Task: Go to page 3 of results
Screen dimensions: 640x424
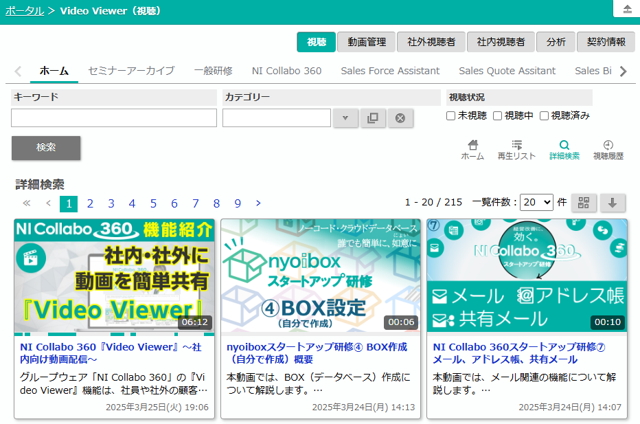Action: 111,203
